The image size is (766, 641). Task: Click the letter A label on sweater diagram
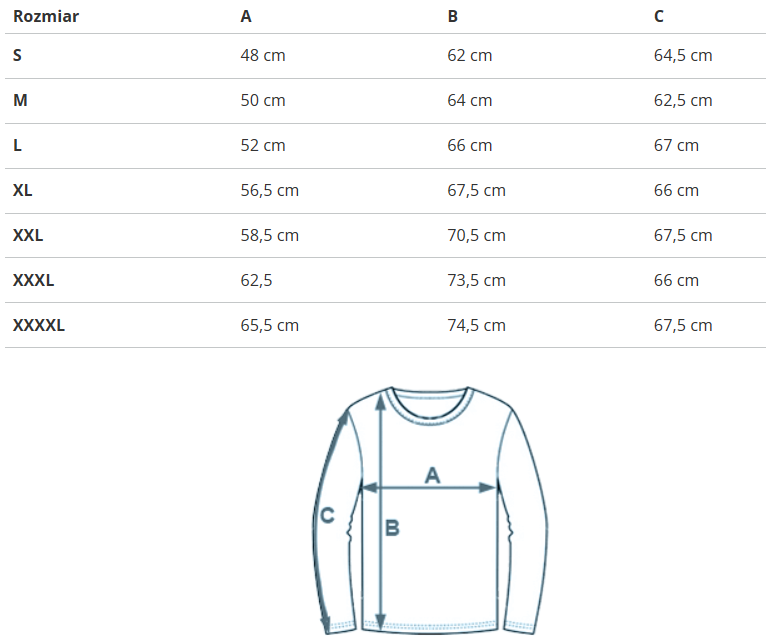click(x=433, y=474)
